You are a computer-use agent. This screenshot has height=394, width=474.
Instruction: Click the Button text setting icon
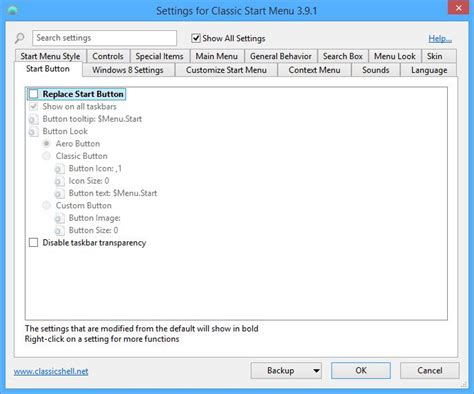60,193
